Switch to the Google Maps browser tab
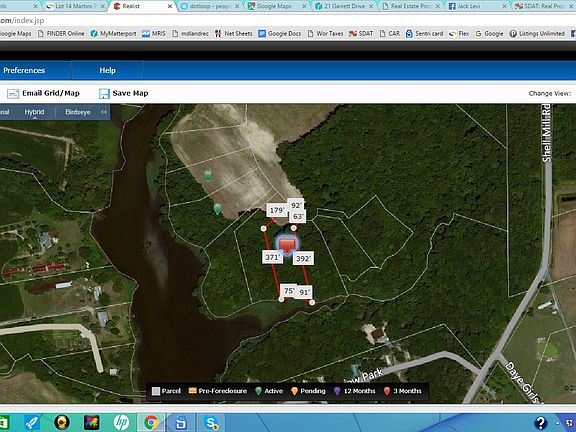 [x=276, y=6]
